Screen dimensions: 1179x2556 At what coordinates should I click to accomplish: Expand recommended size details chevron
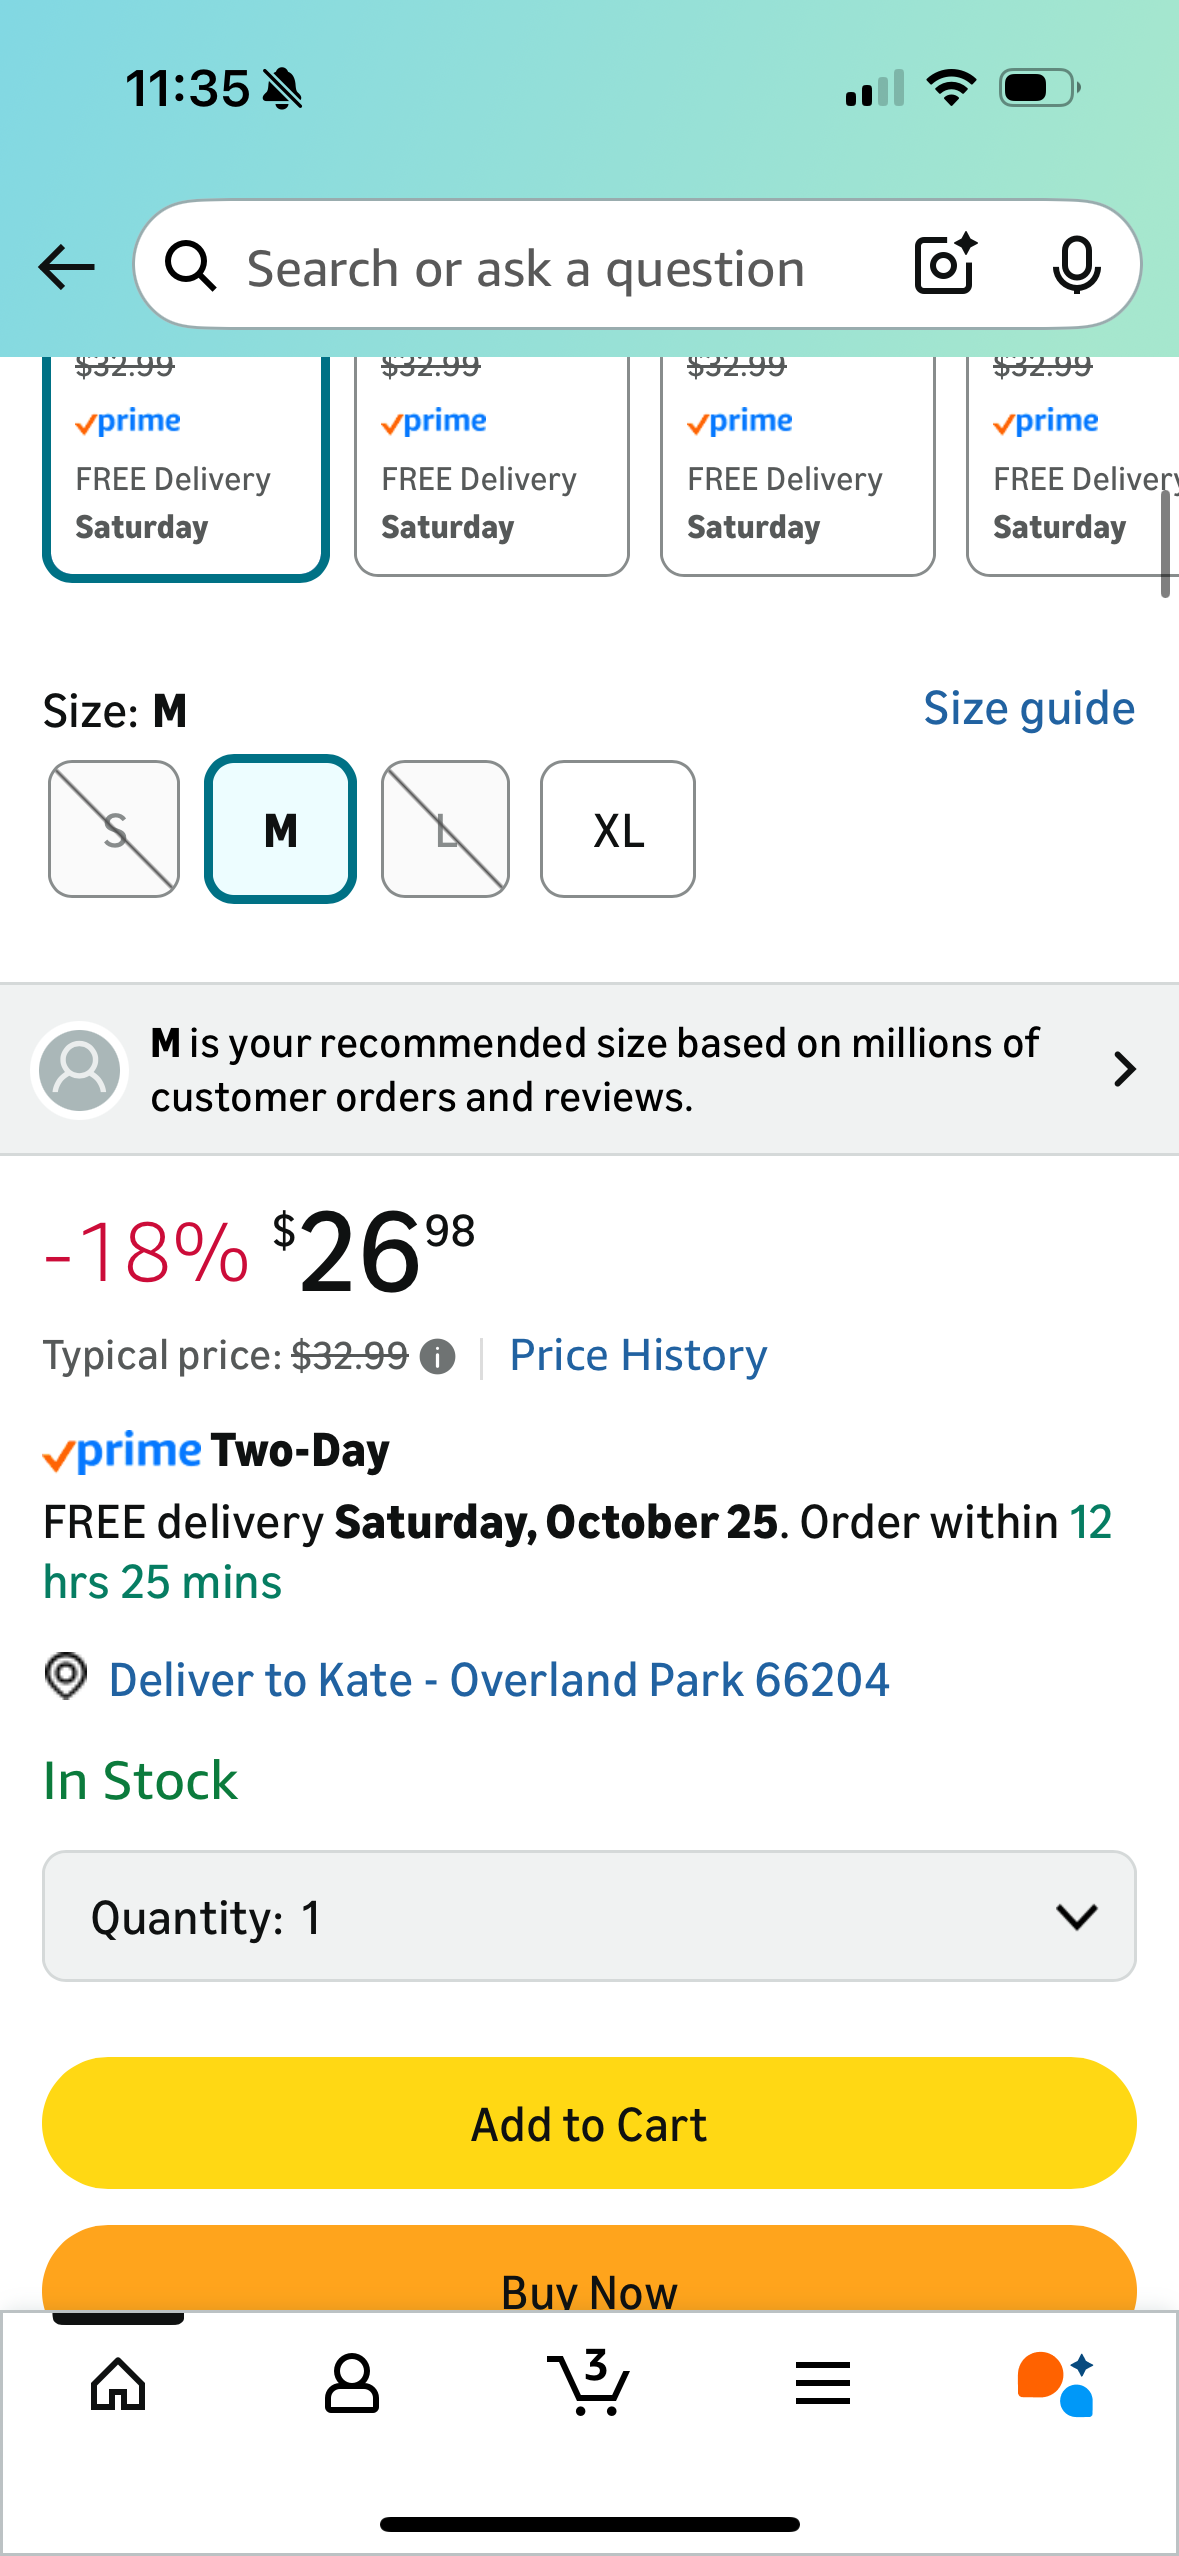(1125, 1069)
